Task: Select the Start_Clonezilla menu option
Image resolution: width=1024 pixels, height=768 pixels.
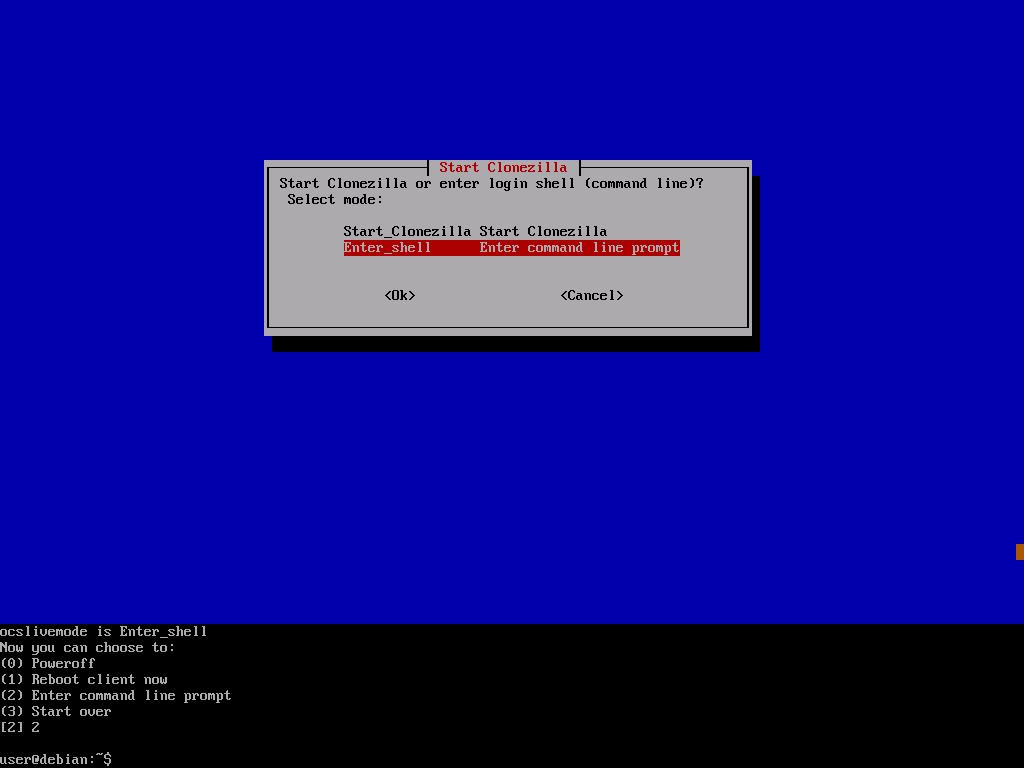Action: (406, 231)
